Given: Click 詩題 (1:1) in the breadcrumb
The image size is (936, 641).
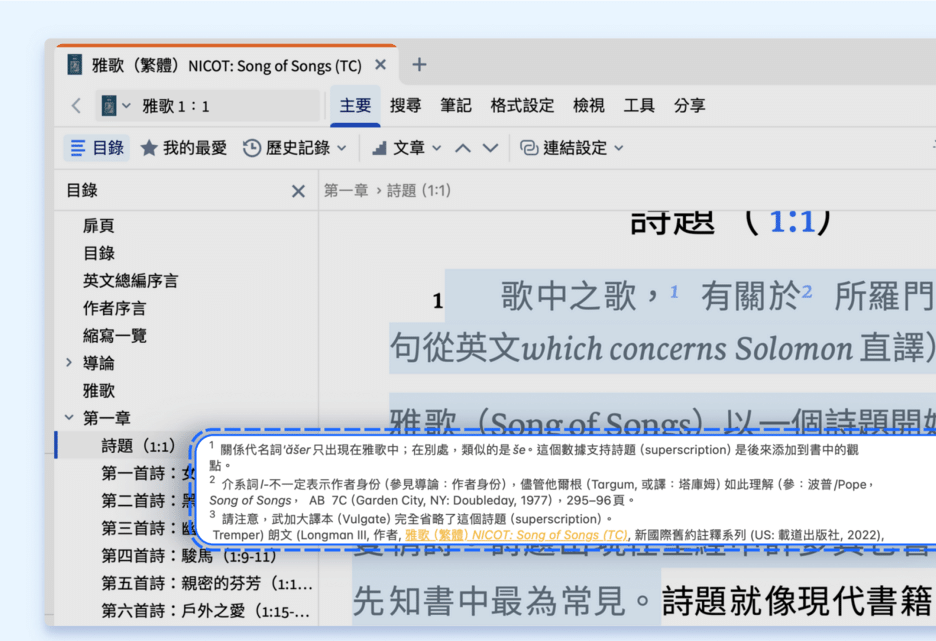Looking at the screenshot, I should point(419,191).
